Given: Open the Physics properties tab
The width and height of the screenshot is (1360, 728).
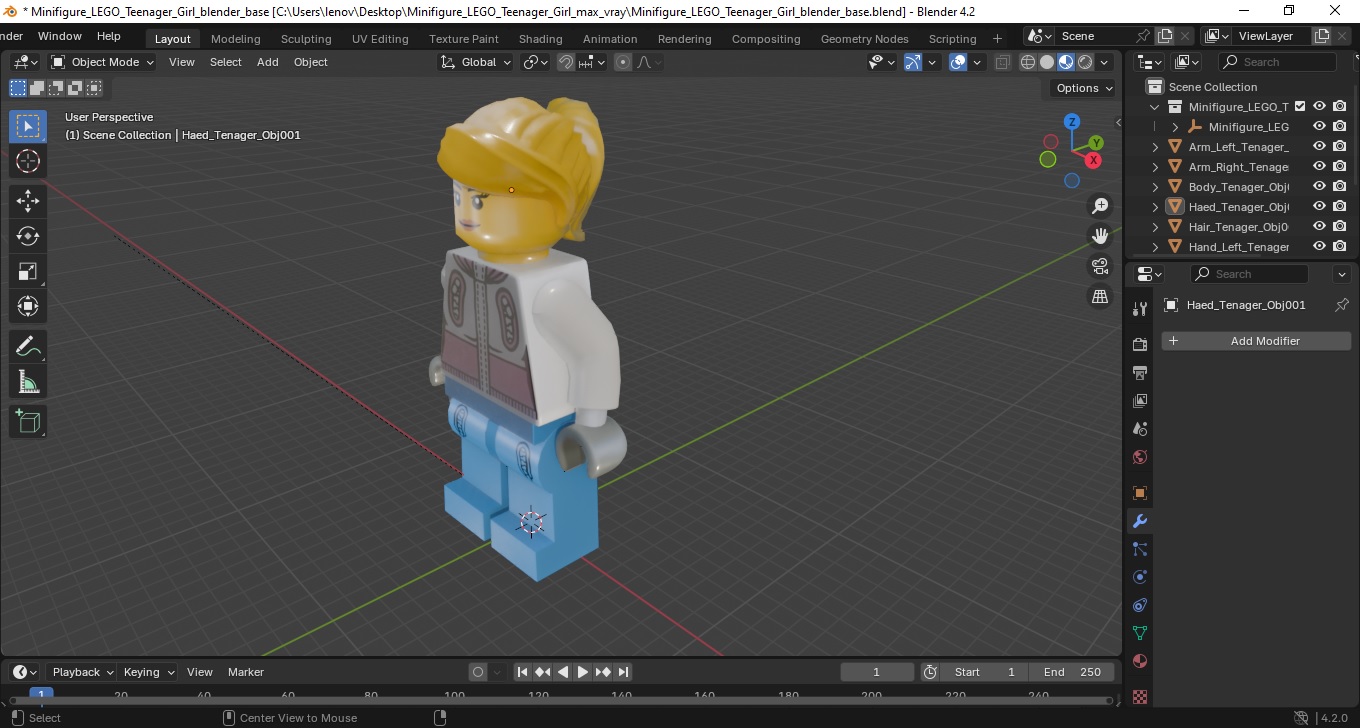Looking at the screenshot, I should (1139, 577).
